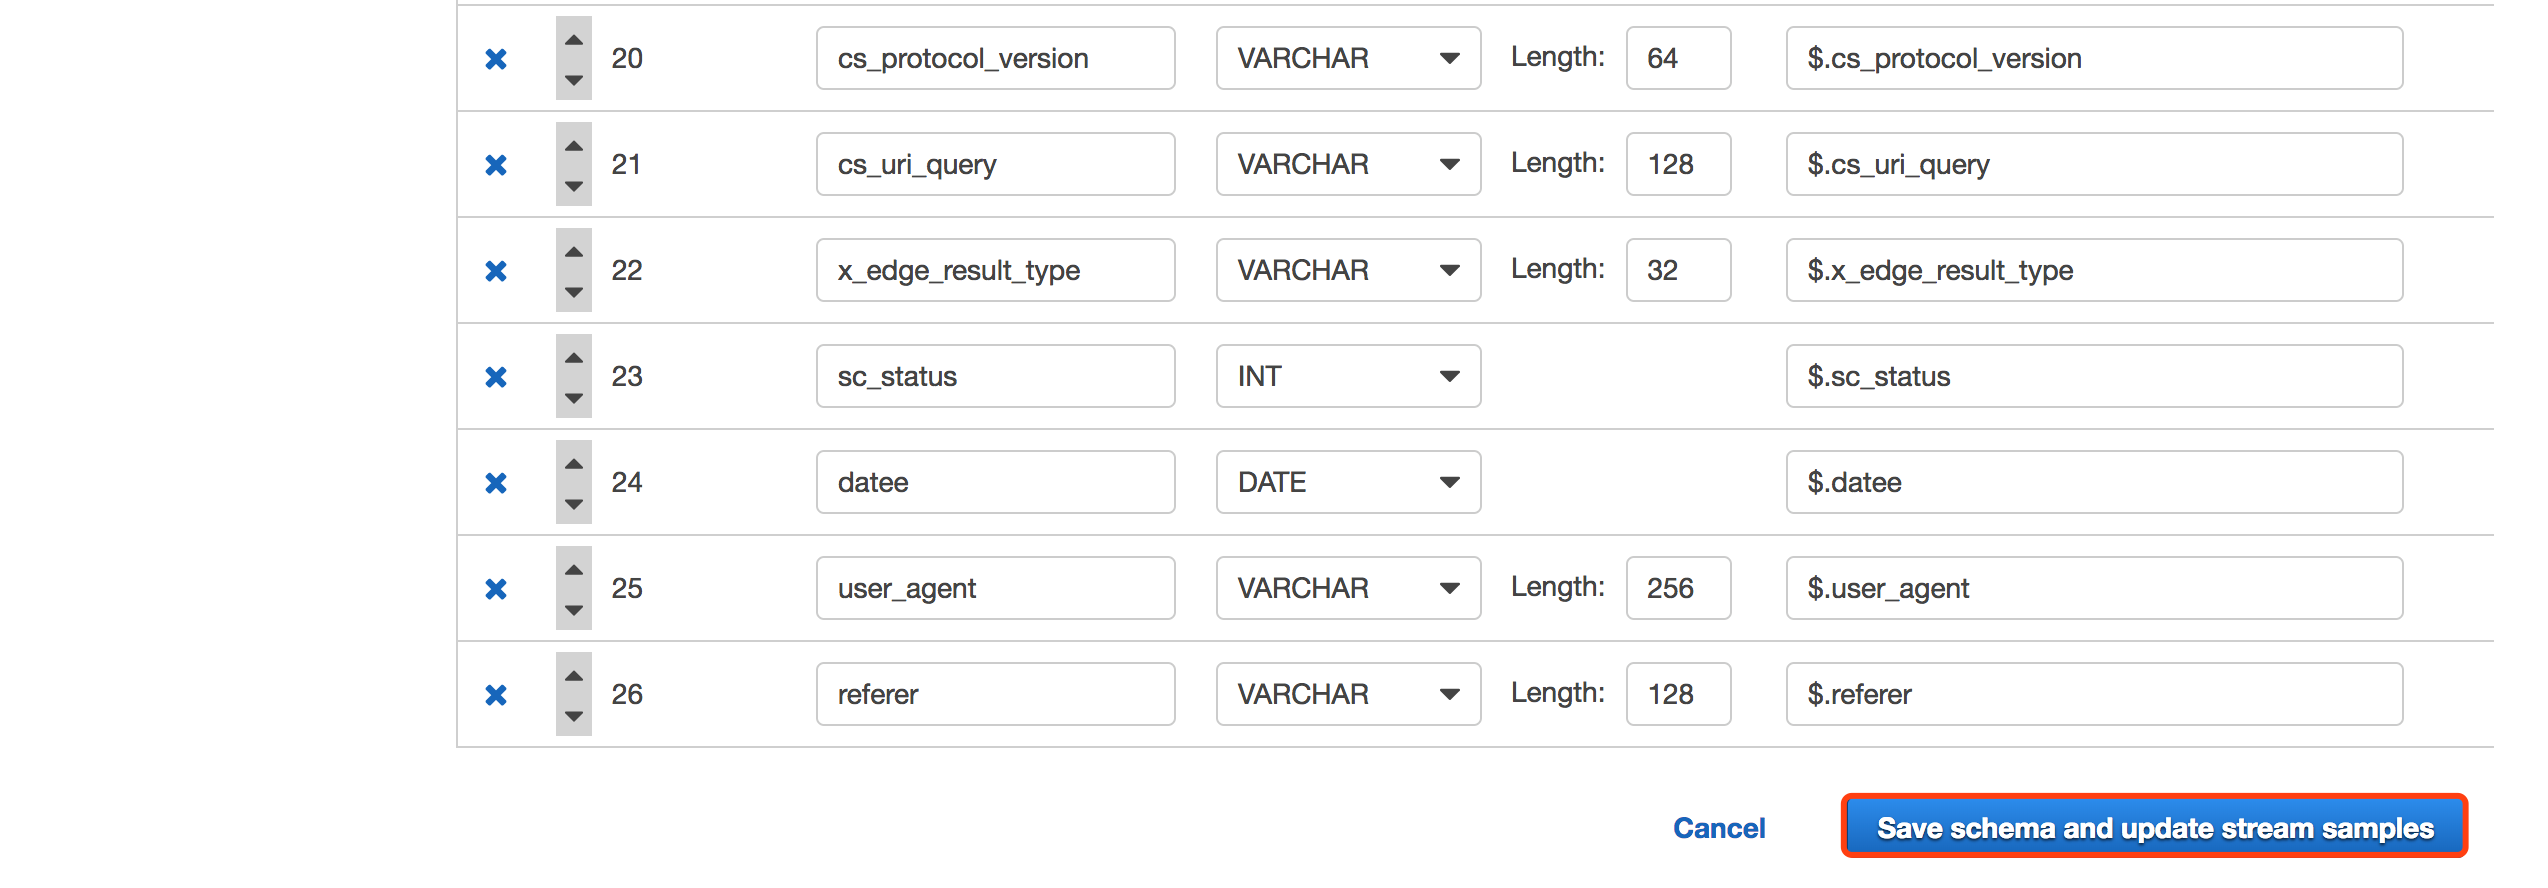2548x888 pixels.
Task: Delete the cs_protocol_version column row
Action: (496, 59)
